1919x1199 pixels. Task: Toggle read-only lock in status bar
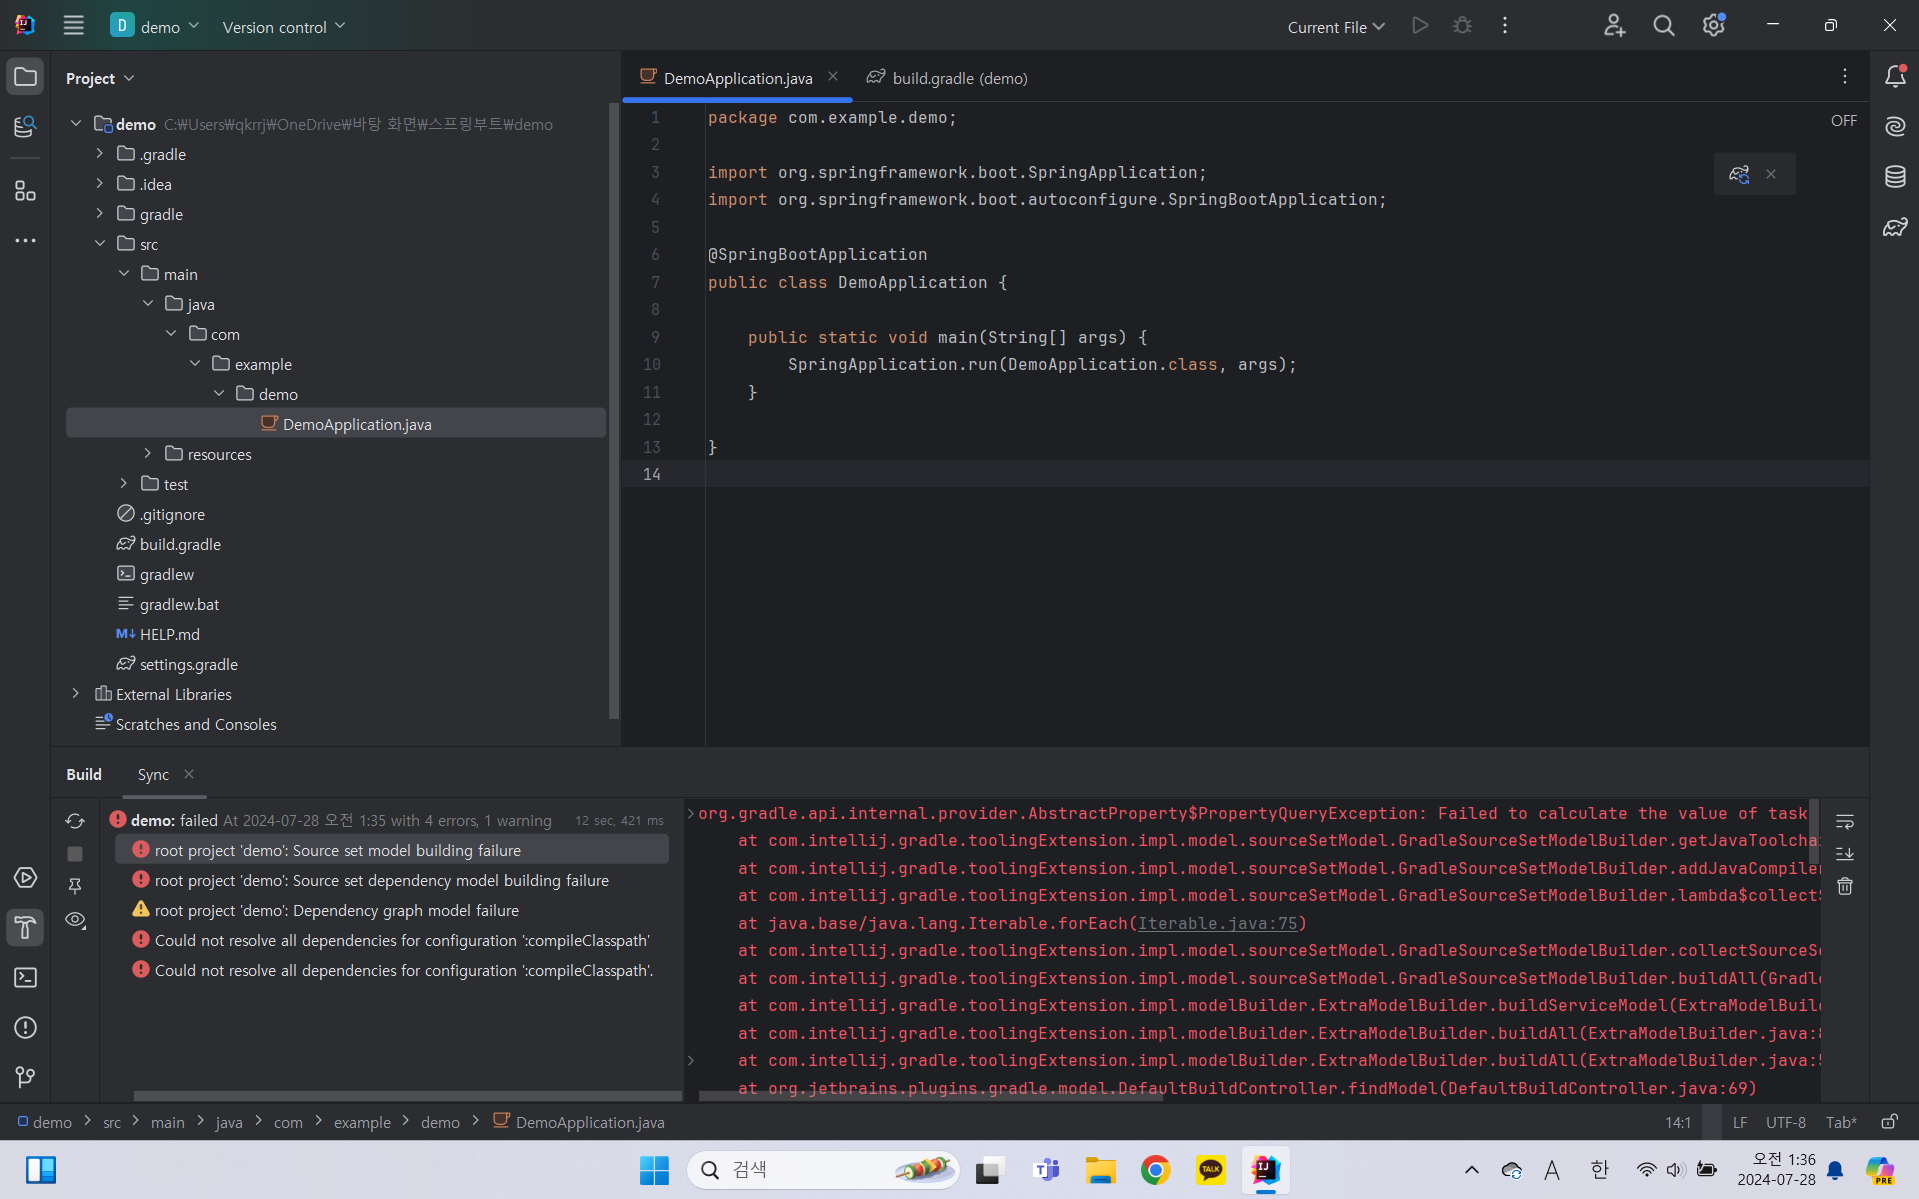(x=1889, y=1122)
